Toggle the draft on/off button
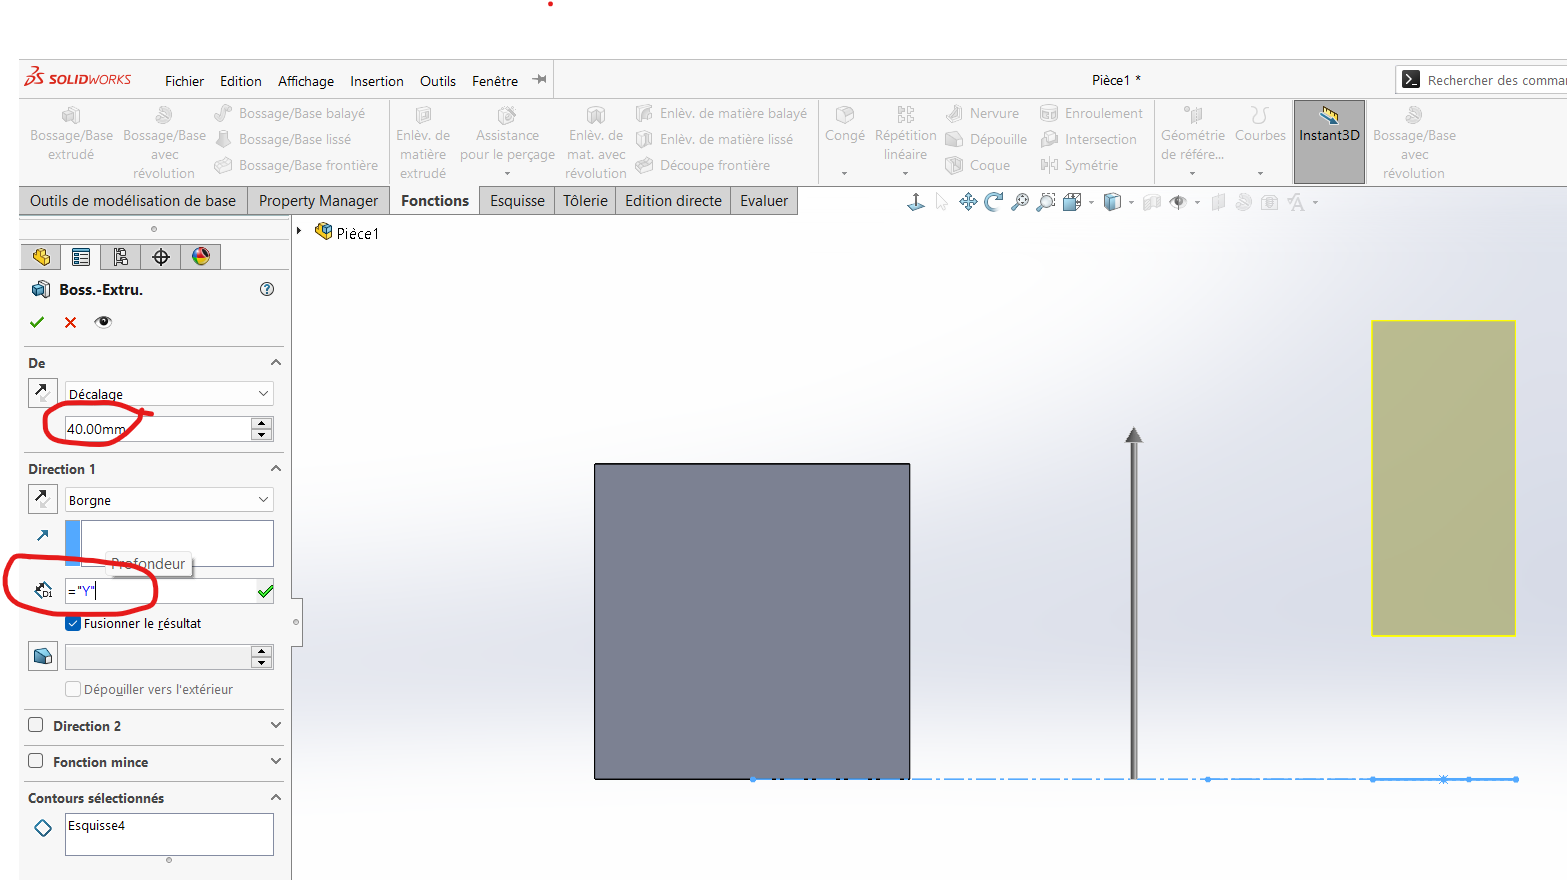This screenshot has width=1567, height=880. tap(42, 657)
